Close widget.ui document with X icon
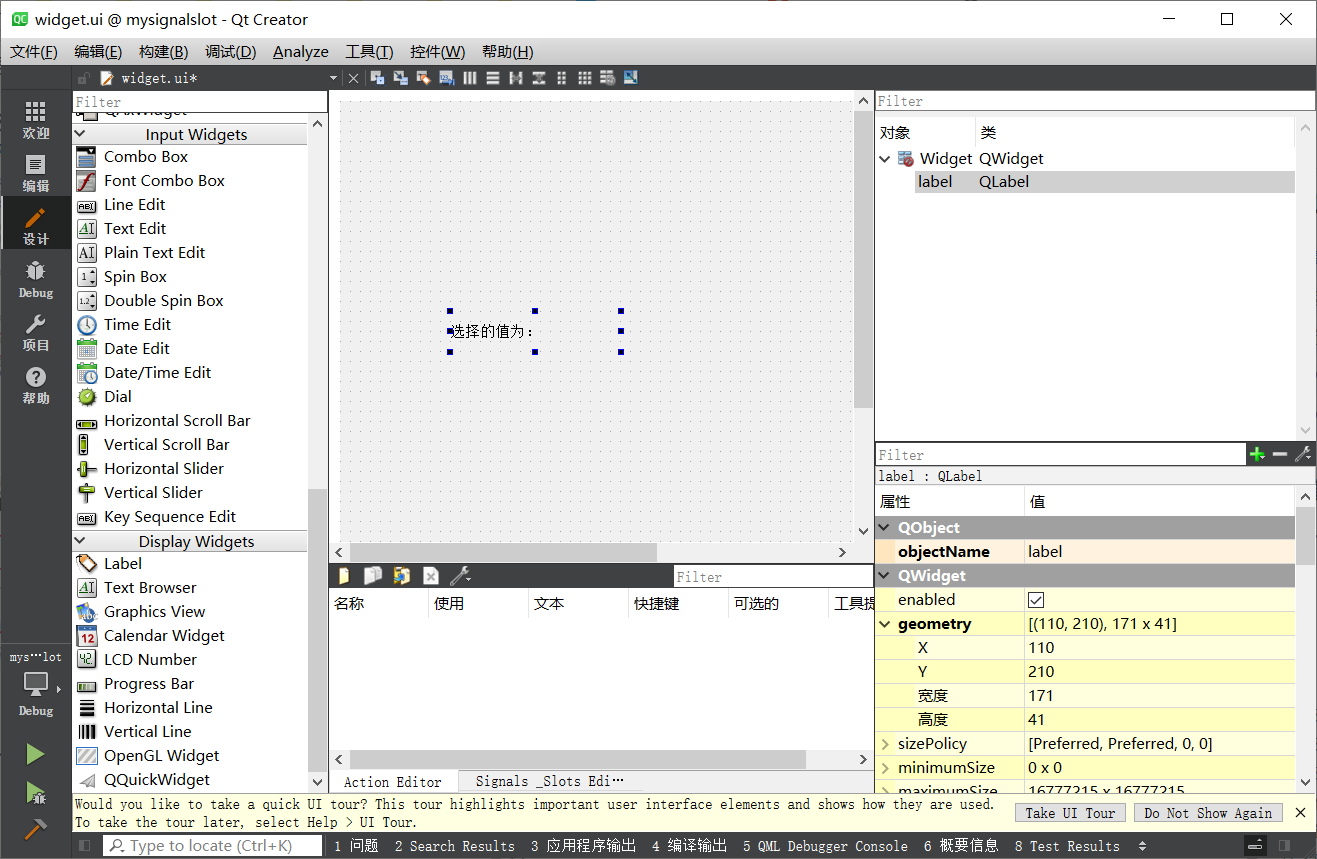 (353, 78)
